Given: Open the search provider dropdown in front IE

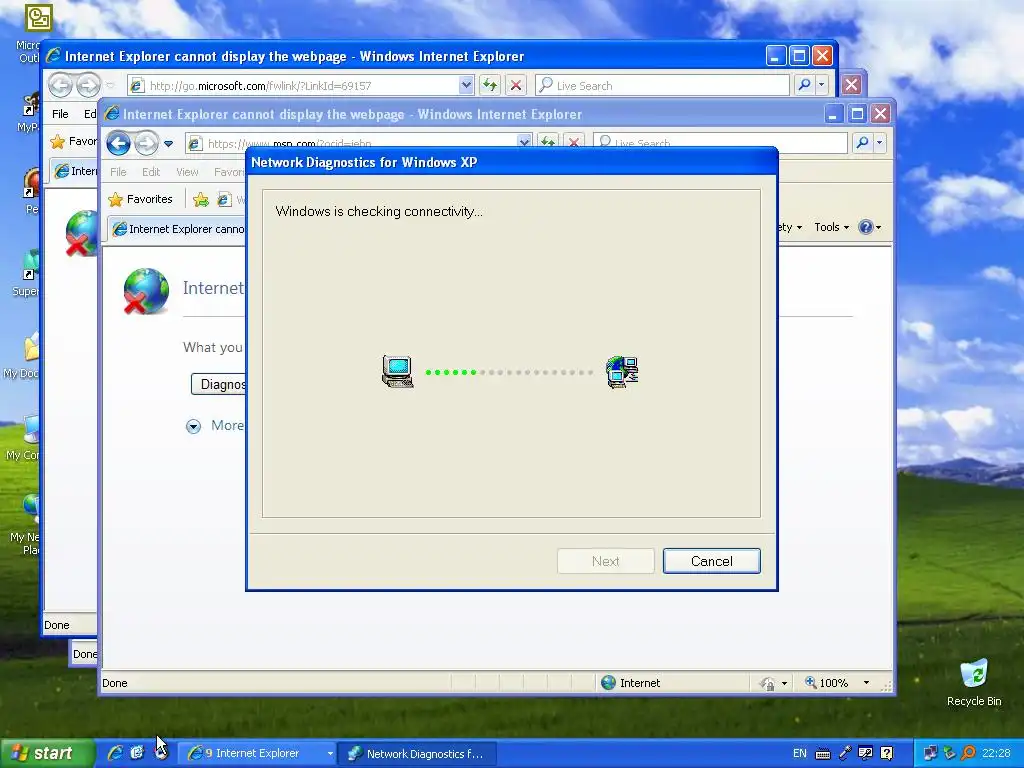Looking at the screenshot, I should coord(879,142).
